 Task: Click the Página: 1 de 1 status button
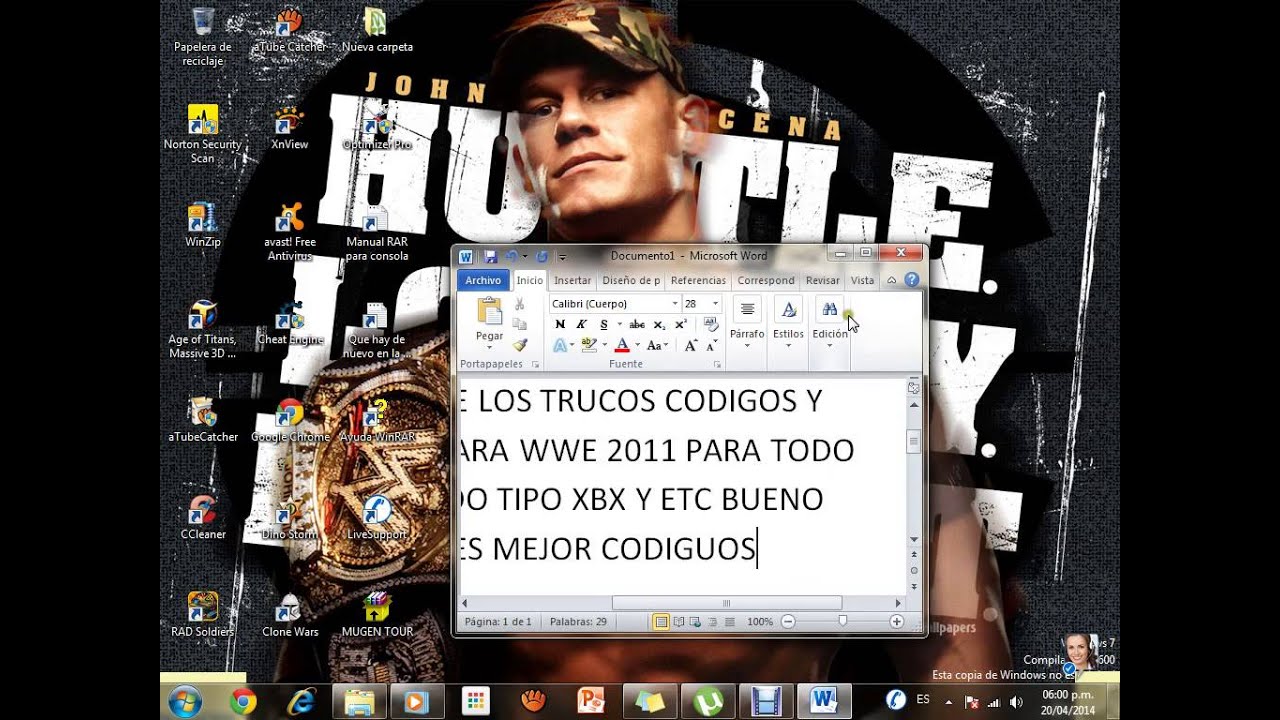coord(498,622)
